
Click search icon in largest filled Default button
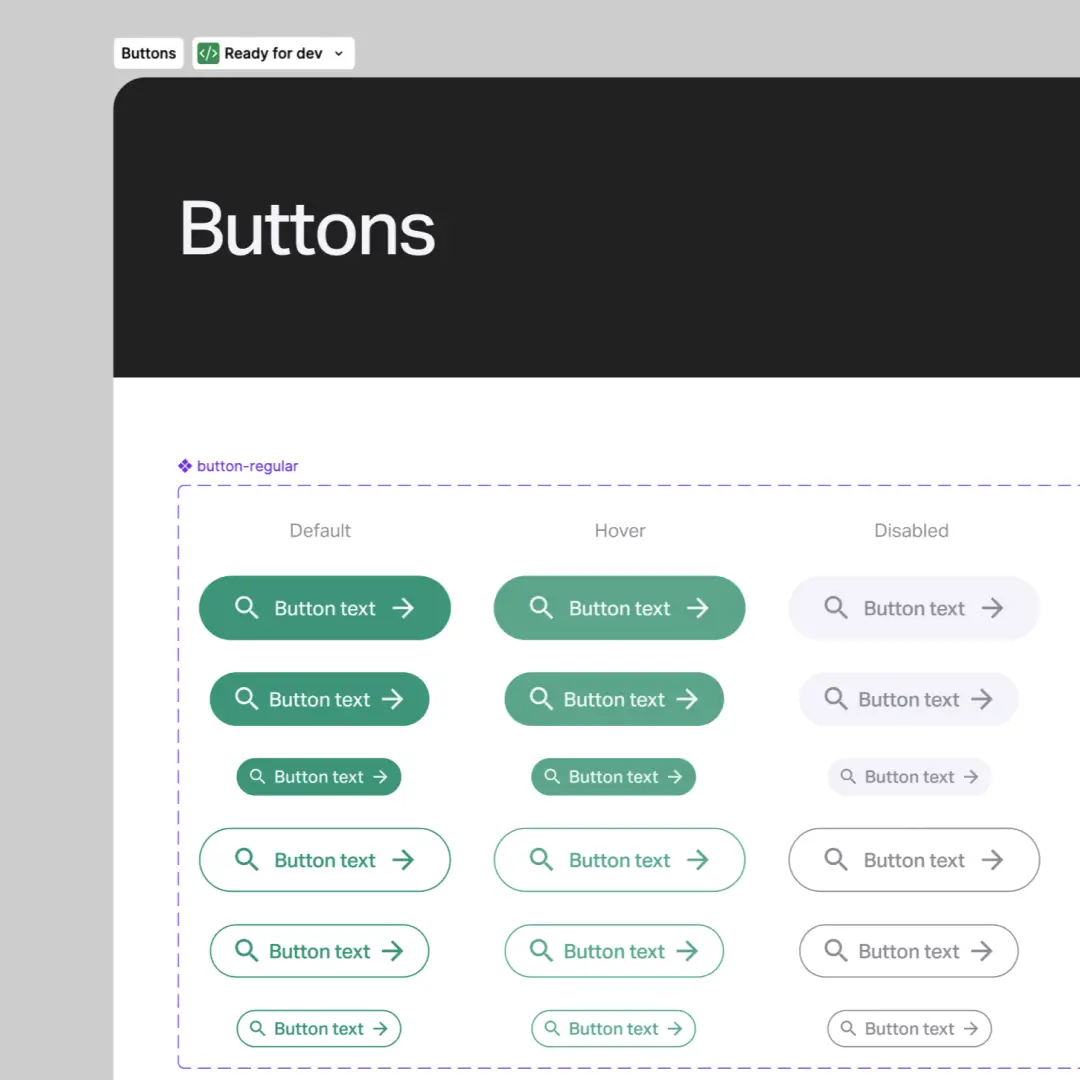[x=246, y=607]
